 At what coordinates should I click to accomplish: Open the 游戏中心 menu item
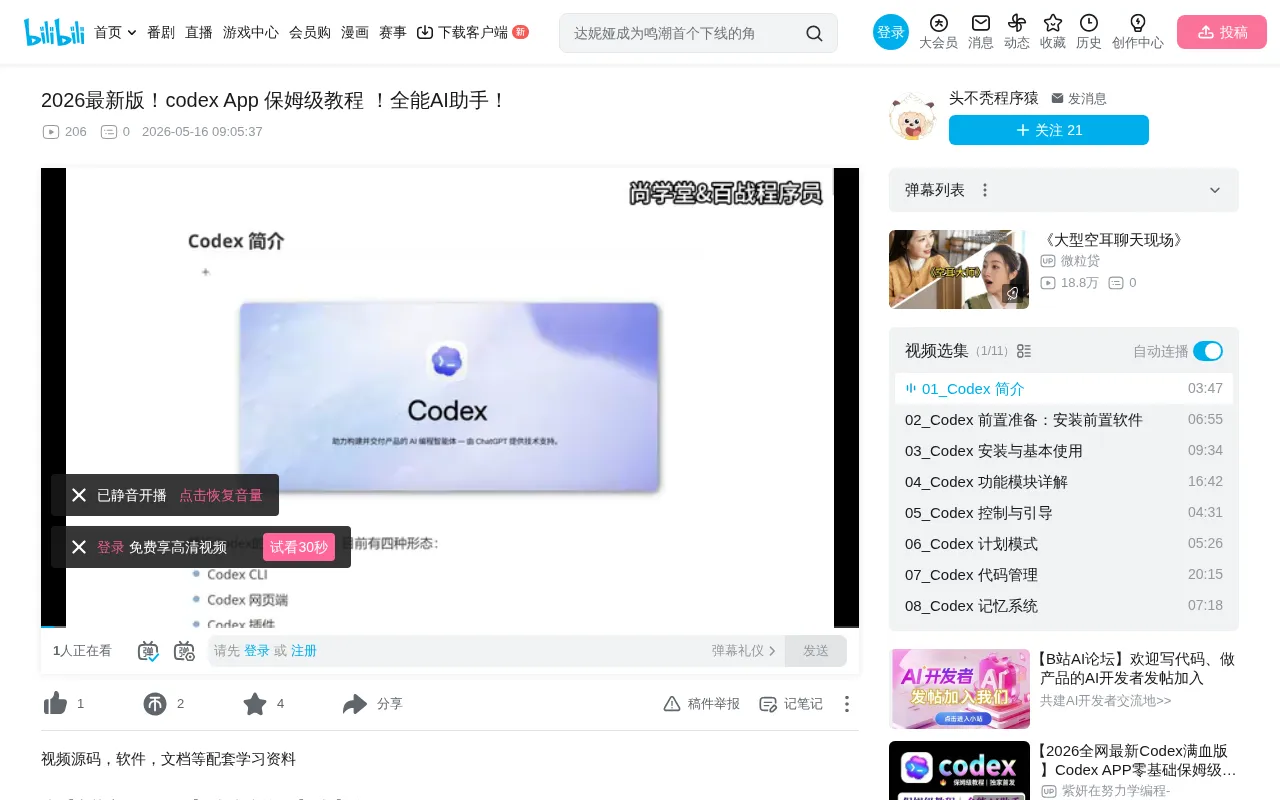tap(251, 32)
